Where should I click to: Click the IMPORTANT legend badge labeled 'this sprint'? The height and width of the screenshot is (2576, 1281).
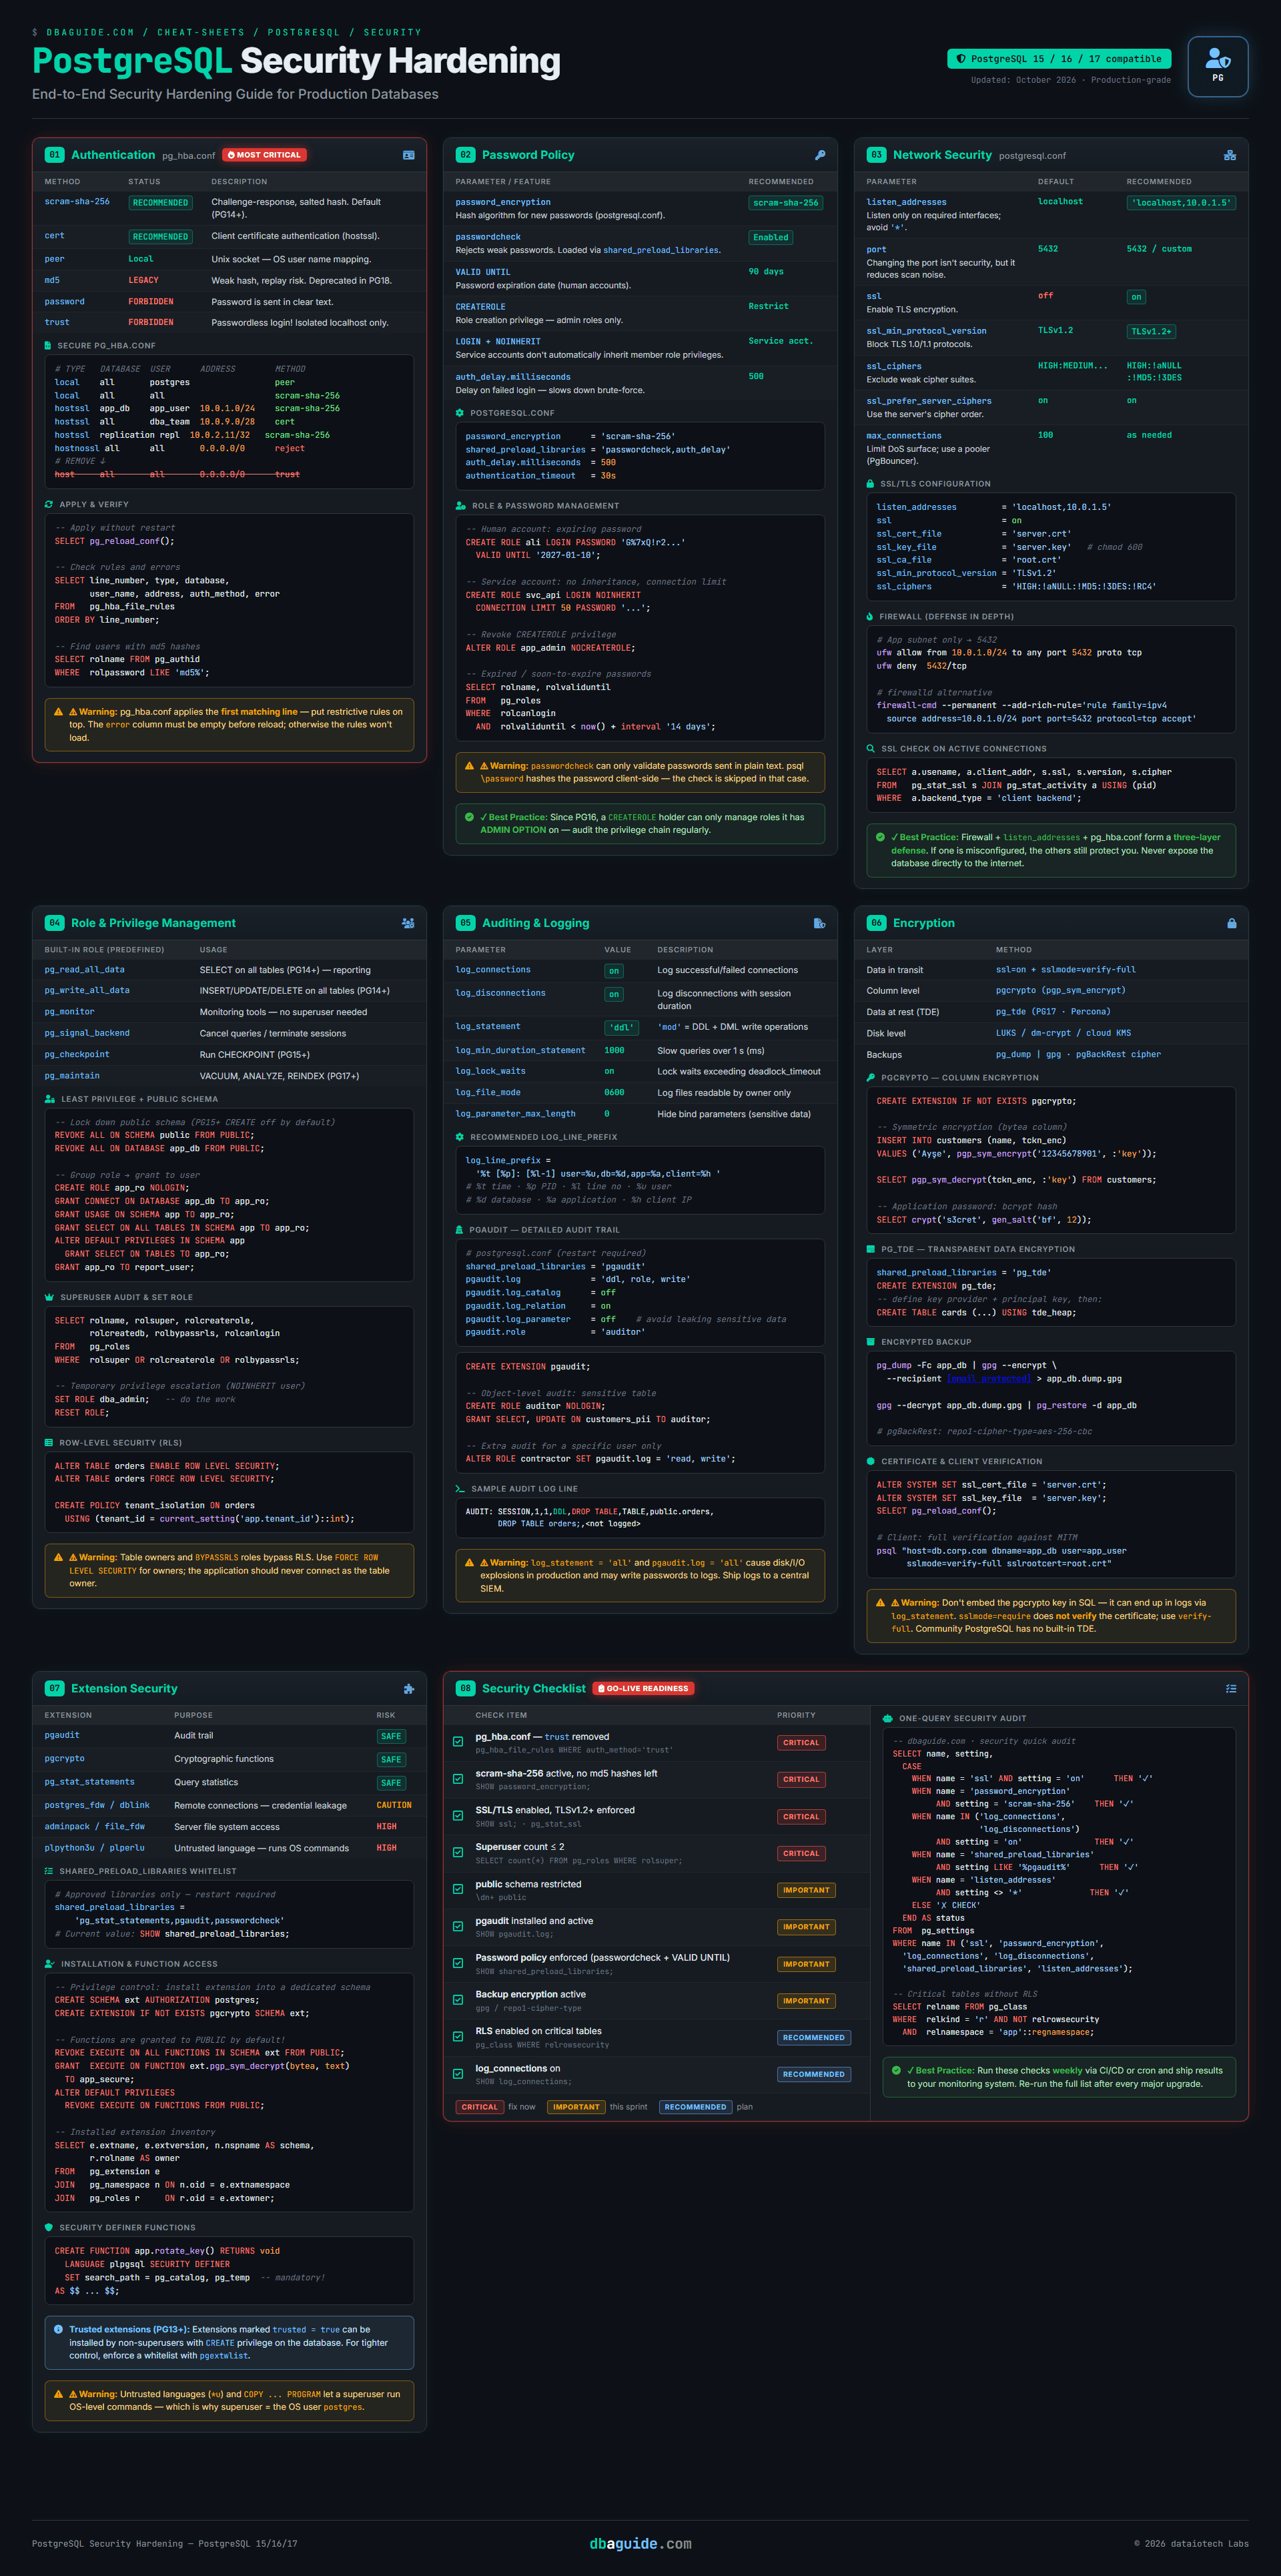click(x=576, y=2106)
